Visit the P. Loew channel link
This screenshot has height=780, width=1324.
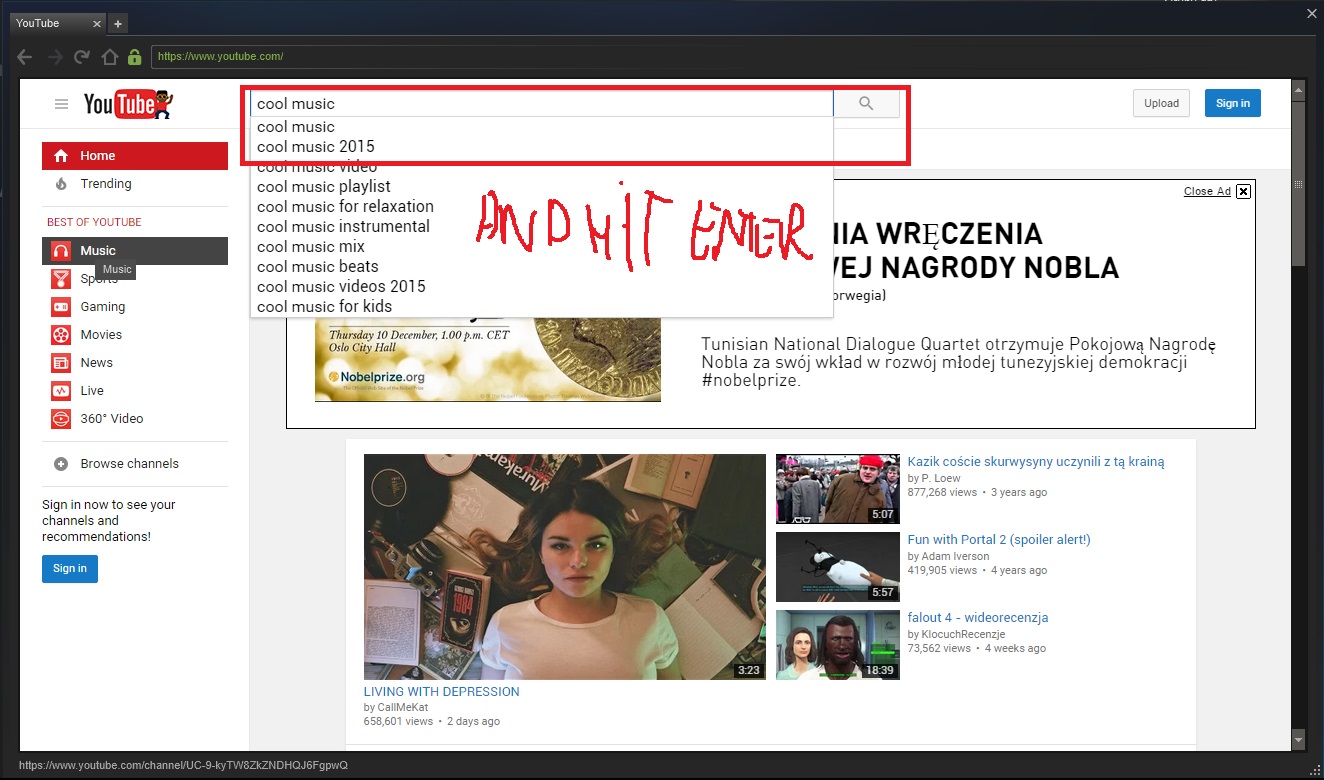pos(941,478)
